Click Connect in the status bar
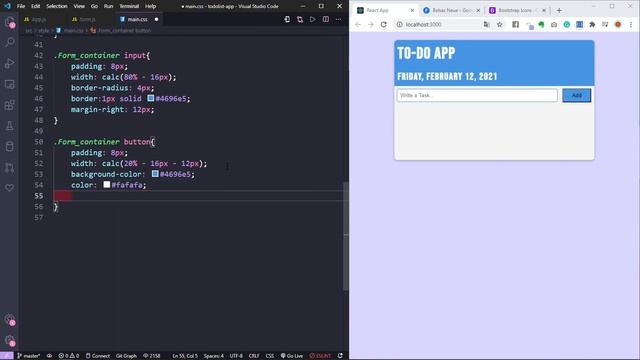This screenshot has height=360, width=640. (x=98, y=356)
